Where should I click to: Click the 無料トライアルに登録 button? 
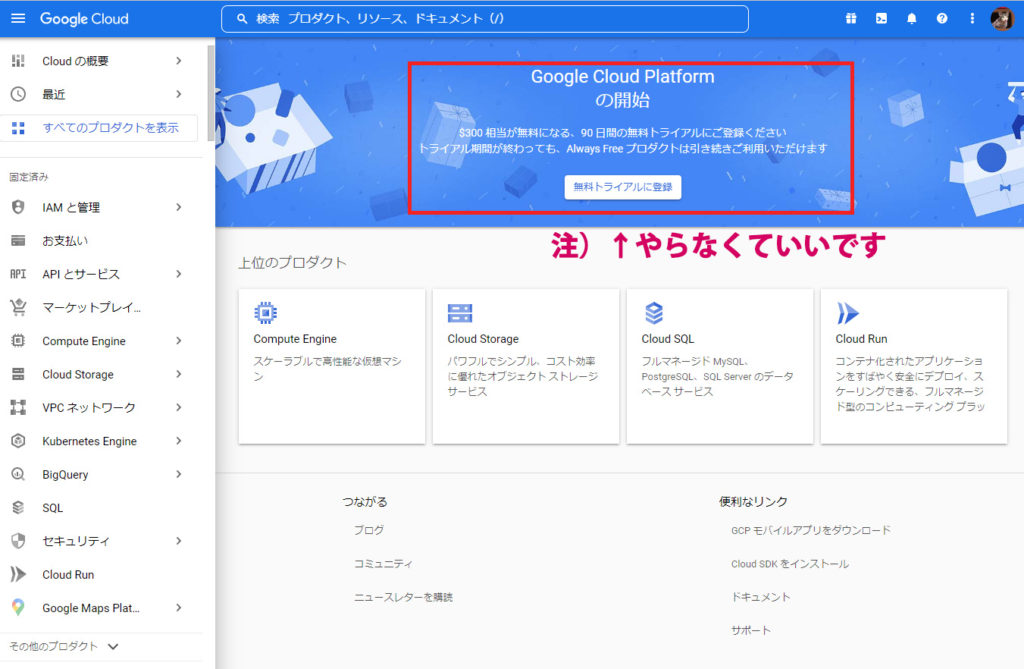[x=622, y=187]
